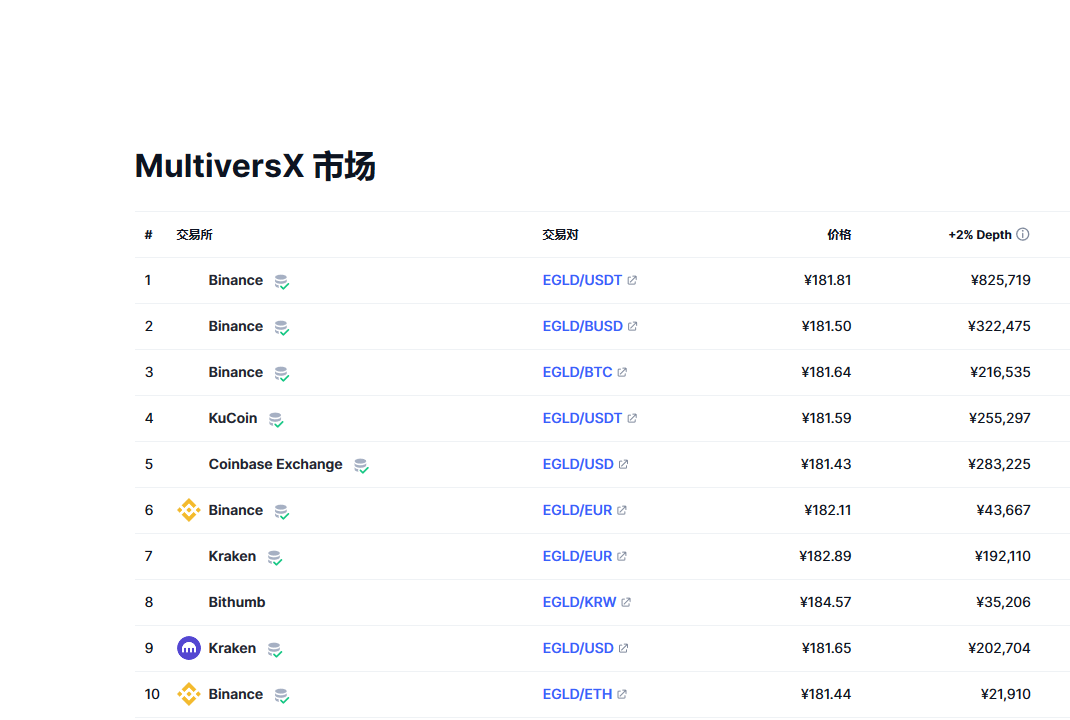This screenshot has height=720, width=1070.
Task: Open the Kraken EGLD/USD pair link
Action: [578, 648]
